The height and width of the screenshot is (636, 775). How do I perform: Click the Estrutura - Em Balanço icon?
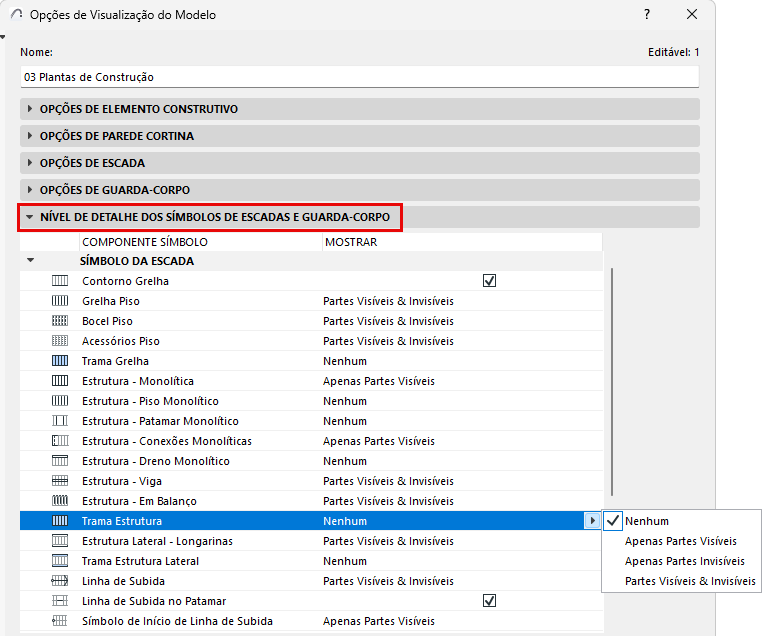click(x=60, y=501)
